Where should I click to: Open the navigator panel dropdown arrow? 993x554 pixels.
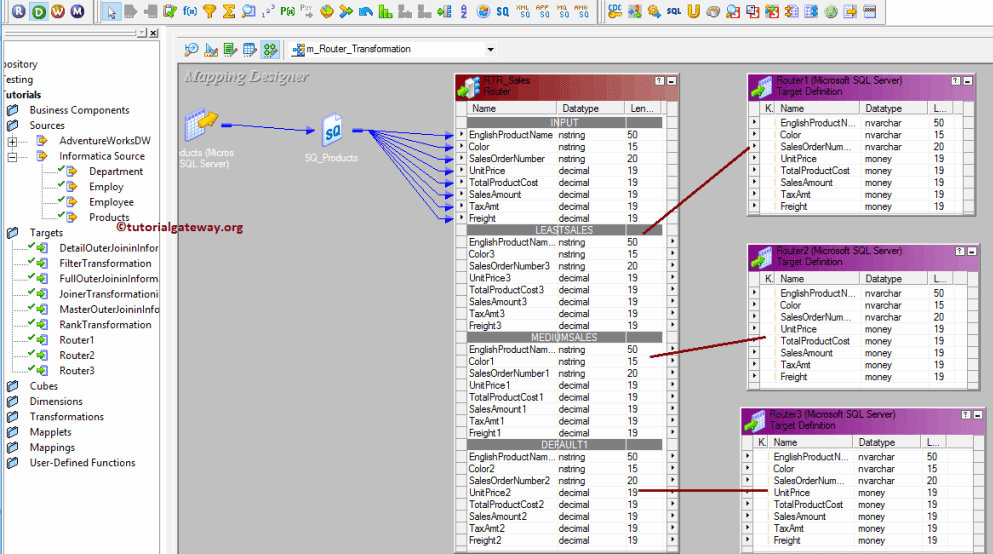pyautogui.click(x=141, y=33)
